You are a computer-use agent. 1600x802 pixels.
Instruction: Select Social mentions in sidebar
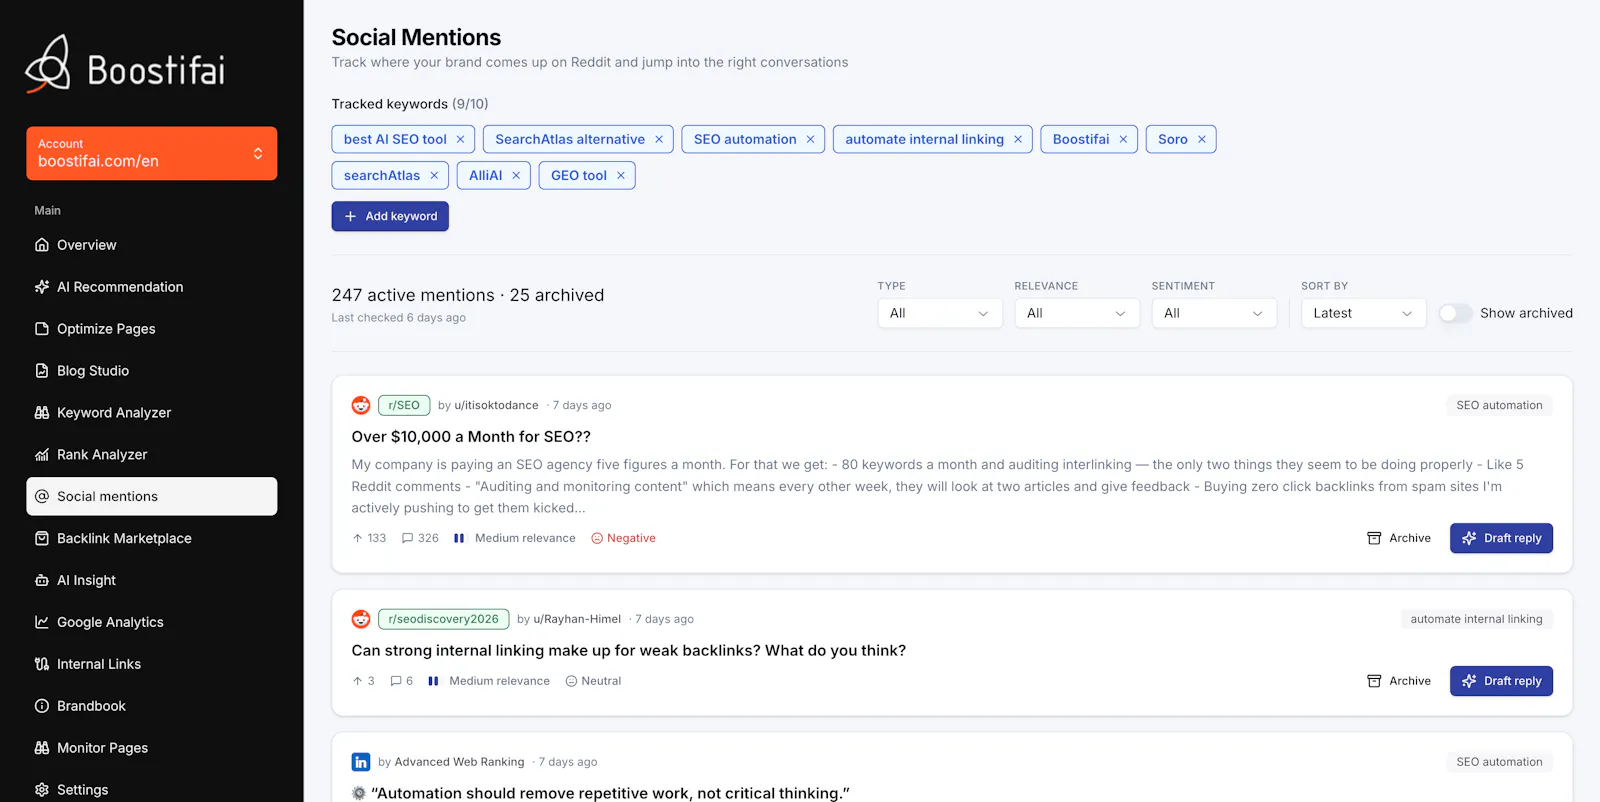click(152, 496)
